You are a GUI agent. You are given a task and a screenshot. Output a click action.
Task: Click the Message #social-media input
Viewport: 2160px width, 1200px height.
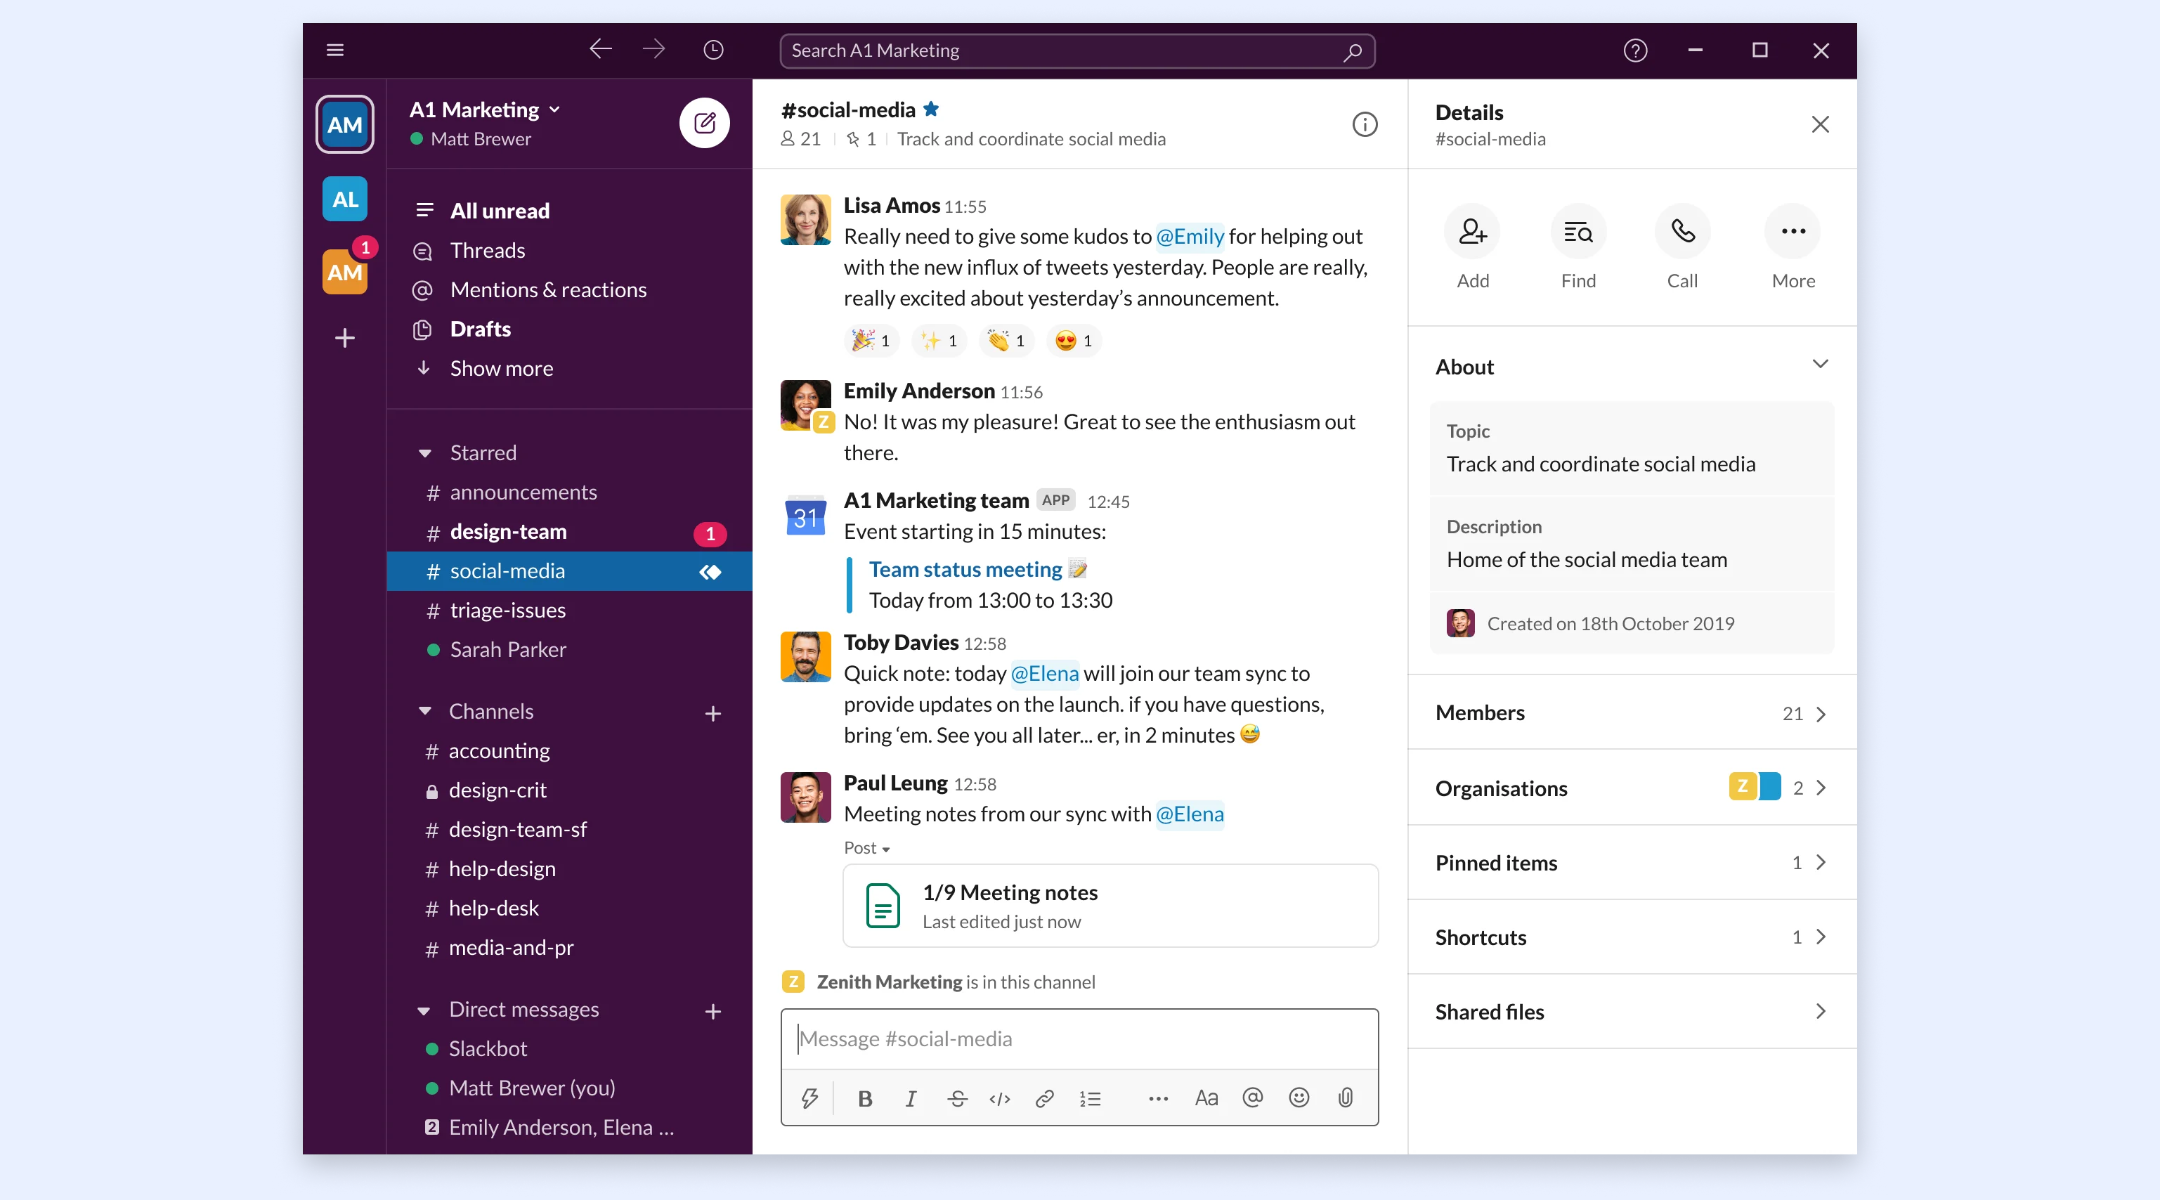(1079, 1039)
